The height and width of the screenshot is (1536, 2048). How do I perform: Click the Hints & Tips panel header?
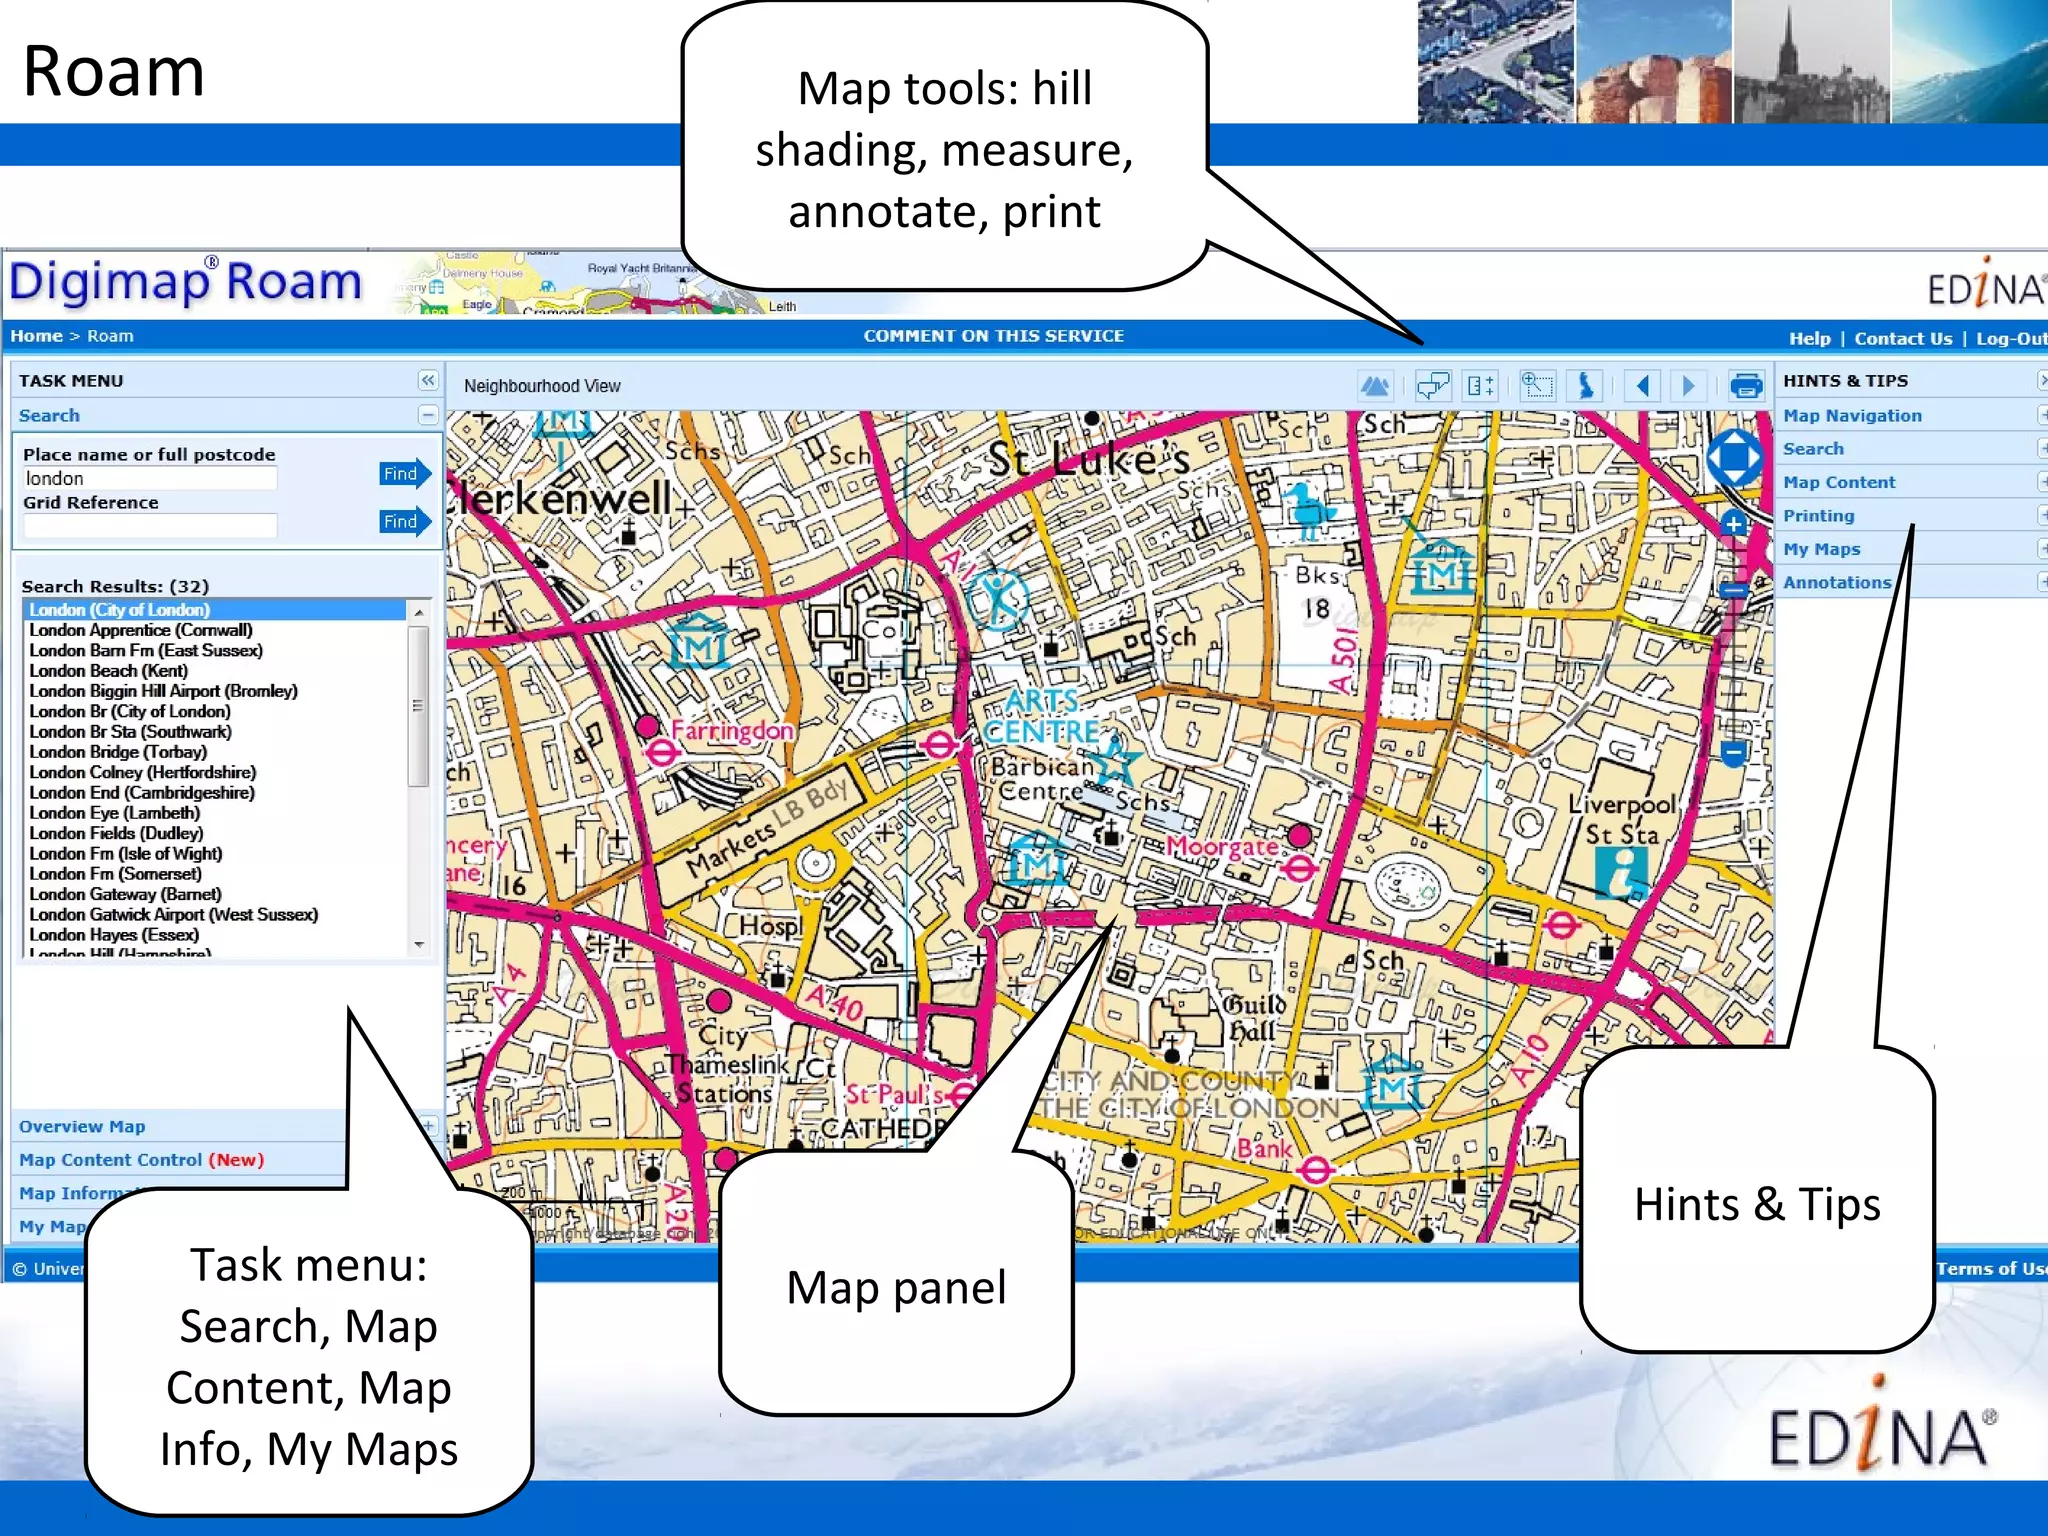(x=1845, y=380)
